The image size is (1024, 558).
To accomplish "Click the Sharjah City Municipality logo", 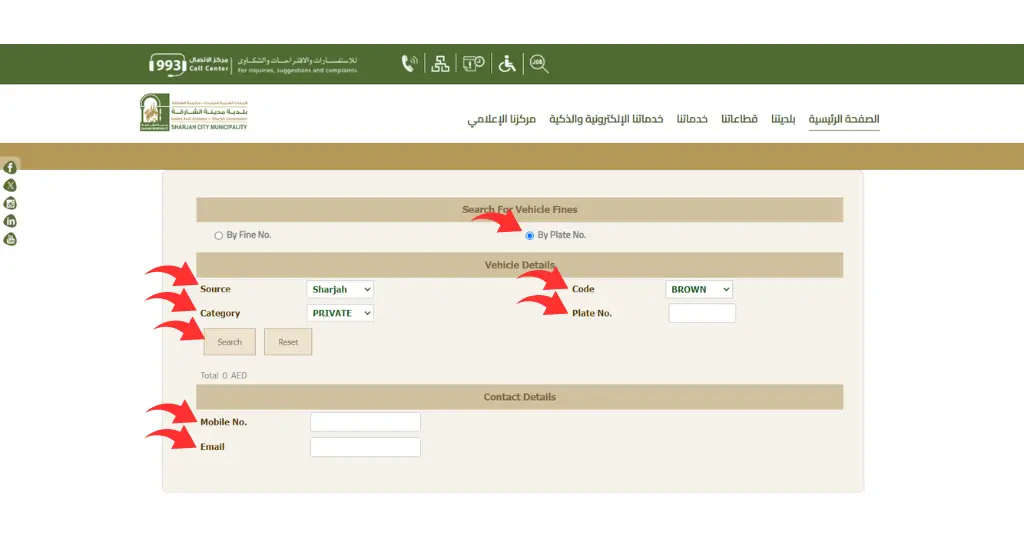I will click(x=194, y=112).
